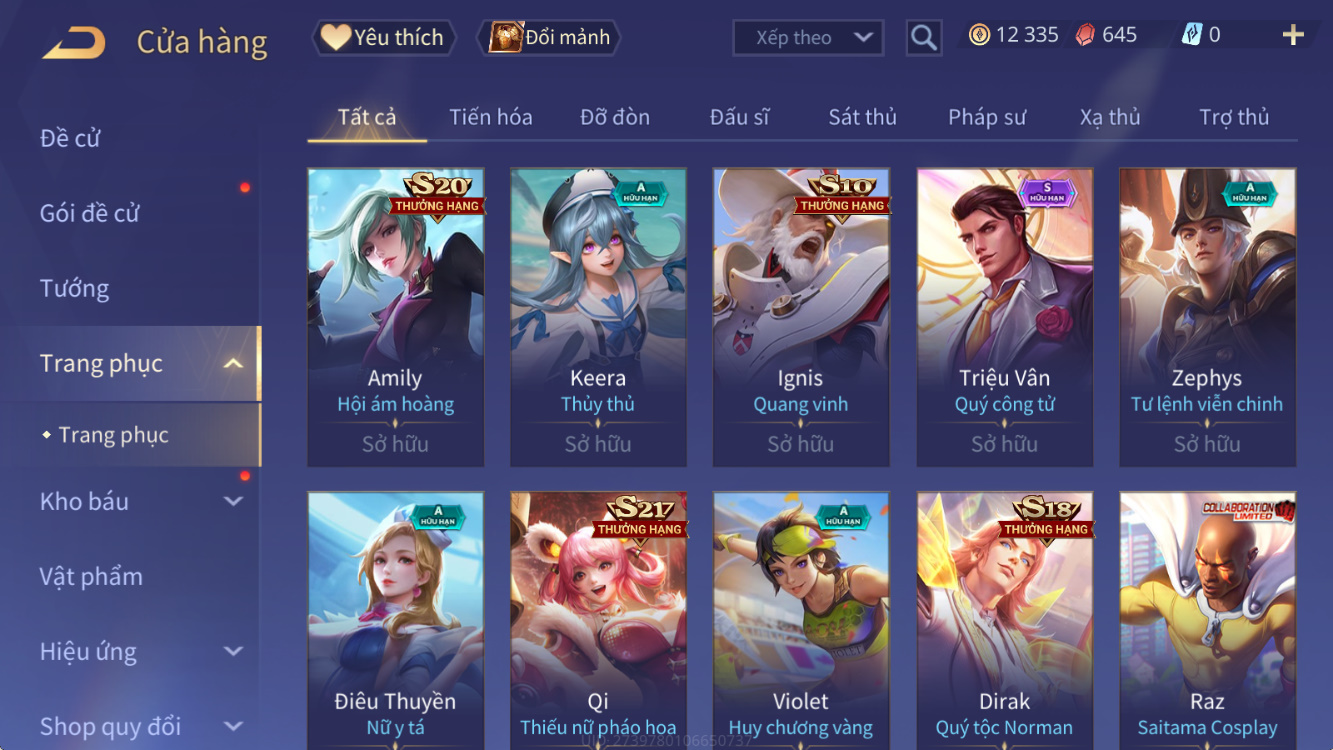Tap the blue voucher ticket icon
1333x750 pixels.
click(x=1191, y=35)
